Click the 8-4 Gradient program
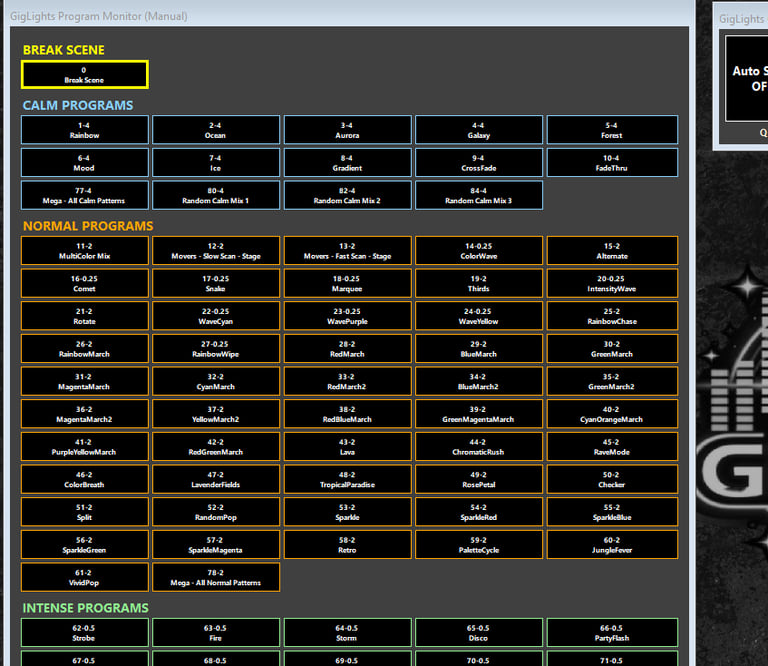The width and height of the screenshot is (768, 666). click(x=347, y=163)
